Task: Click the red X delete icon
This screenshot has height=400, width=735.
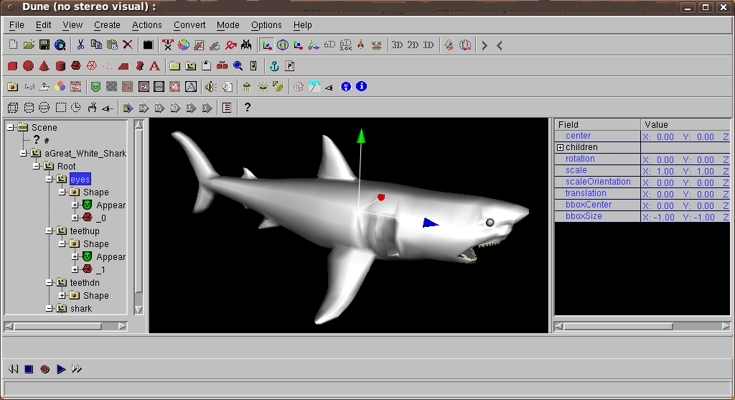Action: (127, 45)
